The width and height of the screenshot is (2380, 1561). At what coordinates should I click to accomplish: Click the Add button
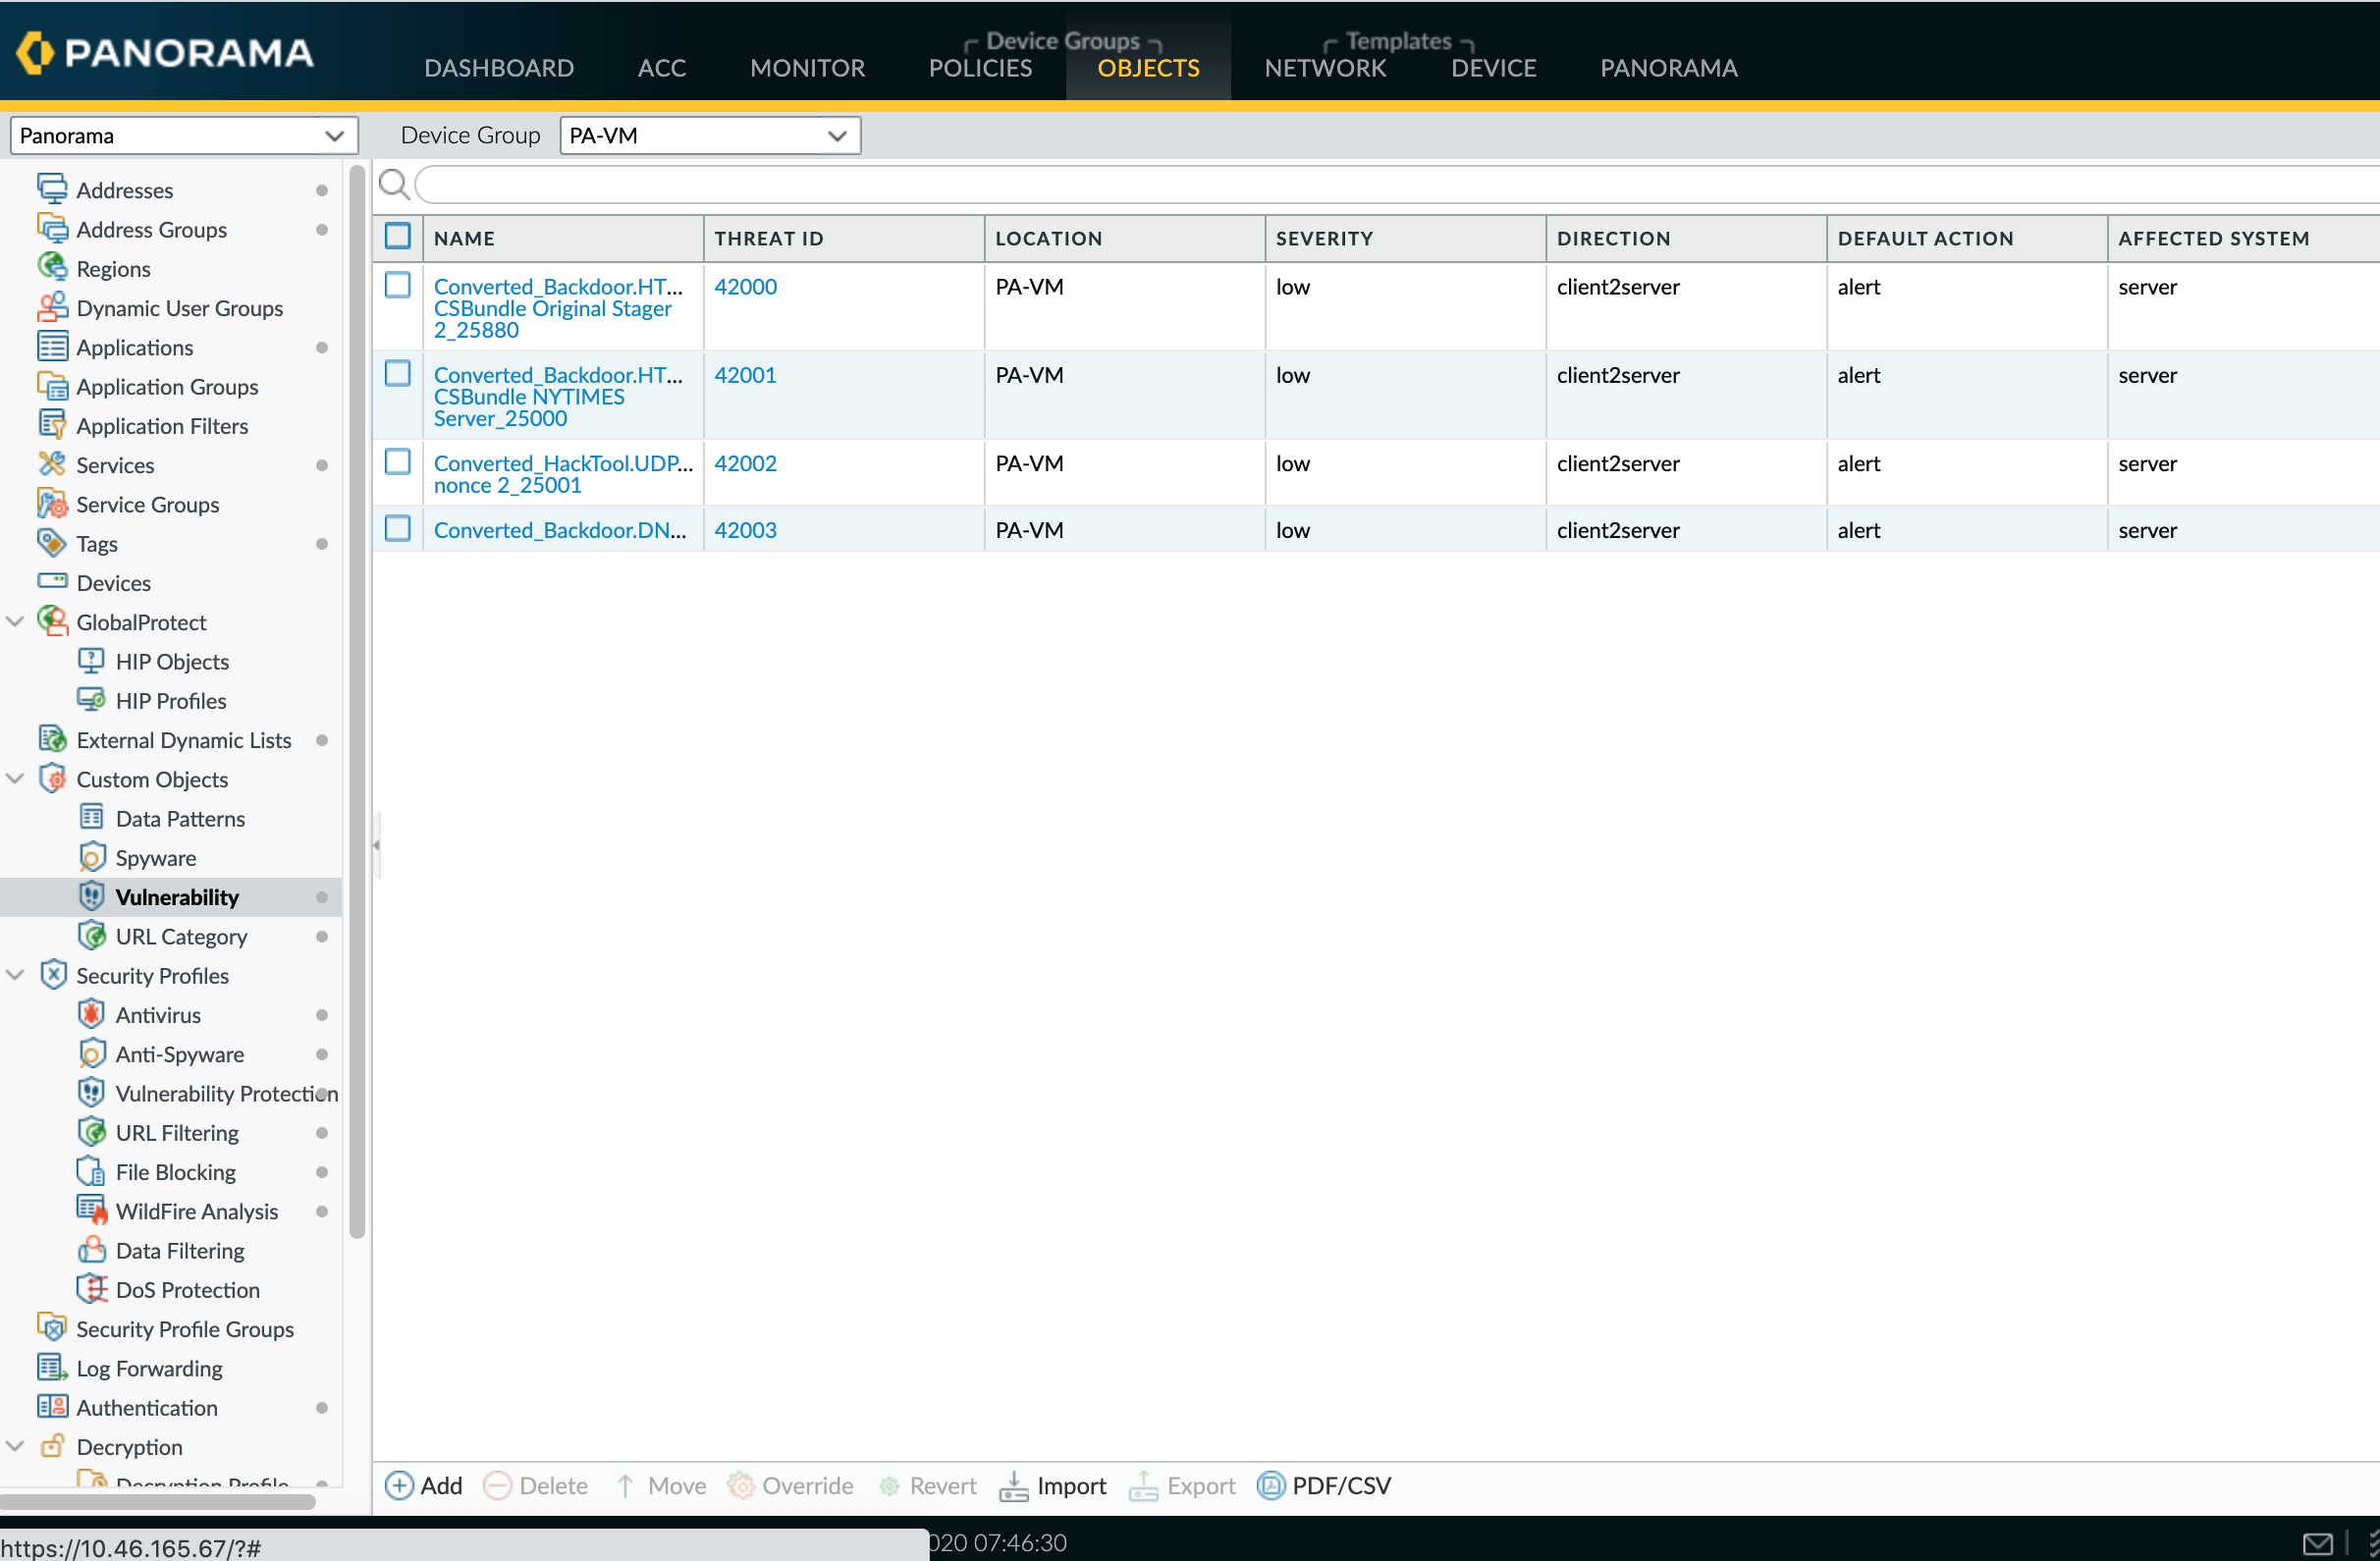click(424, 1485)
